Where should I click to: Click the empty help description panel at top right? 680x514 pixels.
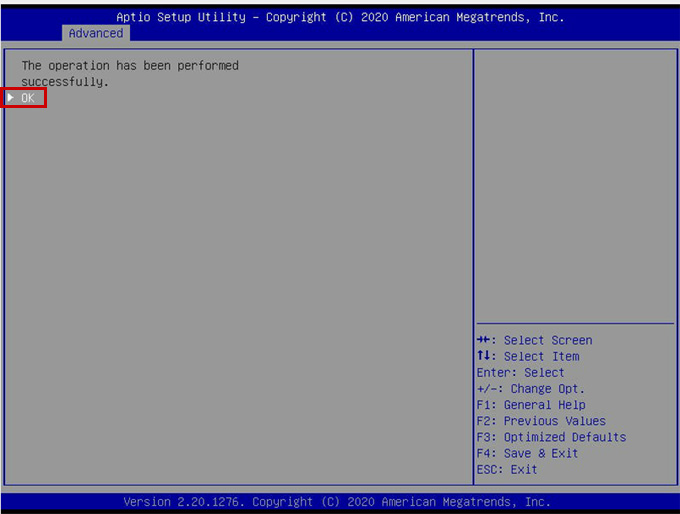pyautogui.click(x=574, y=180)
